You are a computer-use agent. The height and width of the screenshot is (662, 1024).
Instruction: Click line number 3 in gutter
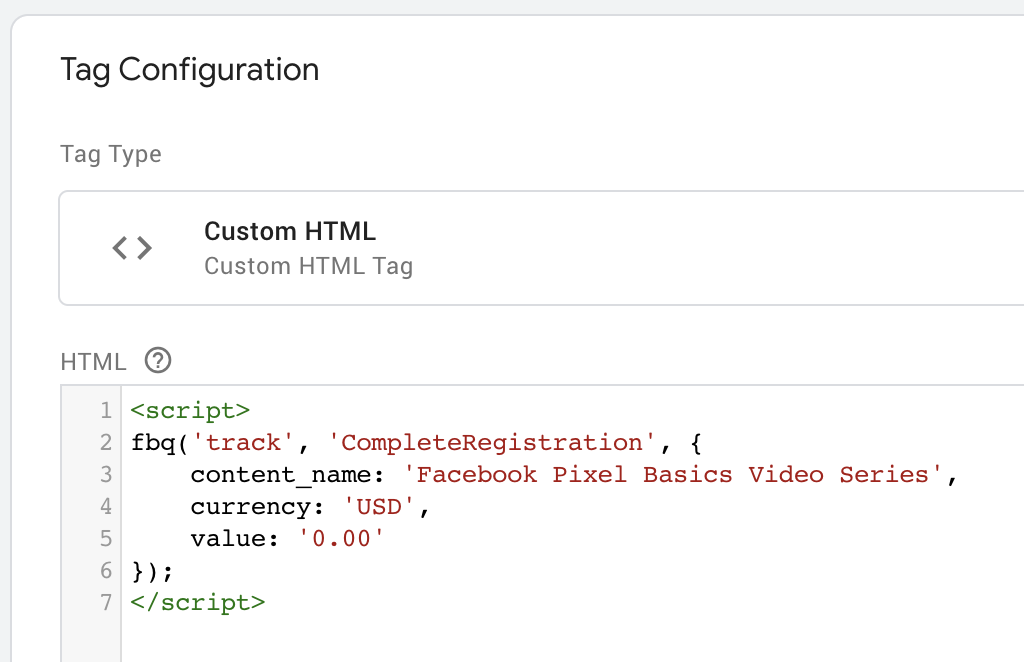click(x=106, y=475)
